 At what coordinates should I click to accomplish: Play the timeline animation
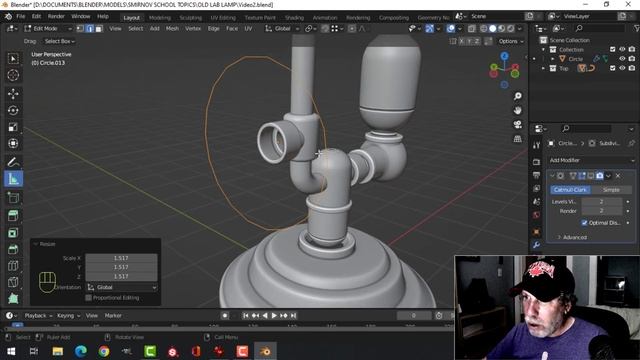tap(274, 316)
